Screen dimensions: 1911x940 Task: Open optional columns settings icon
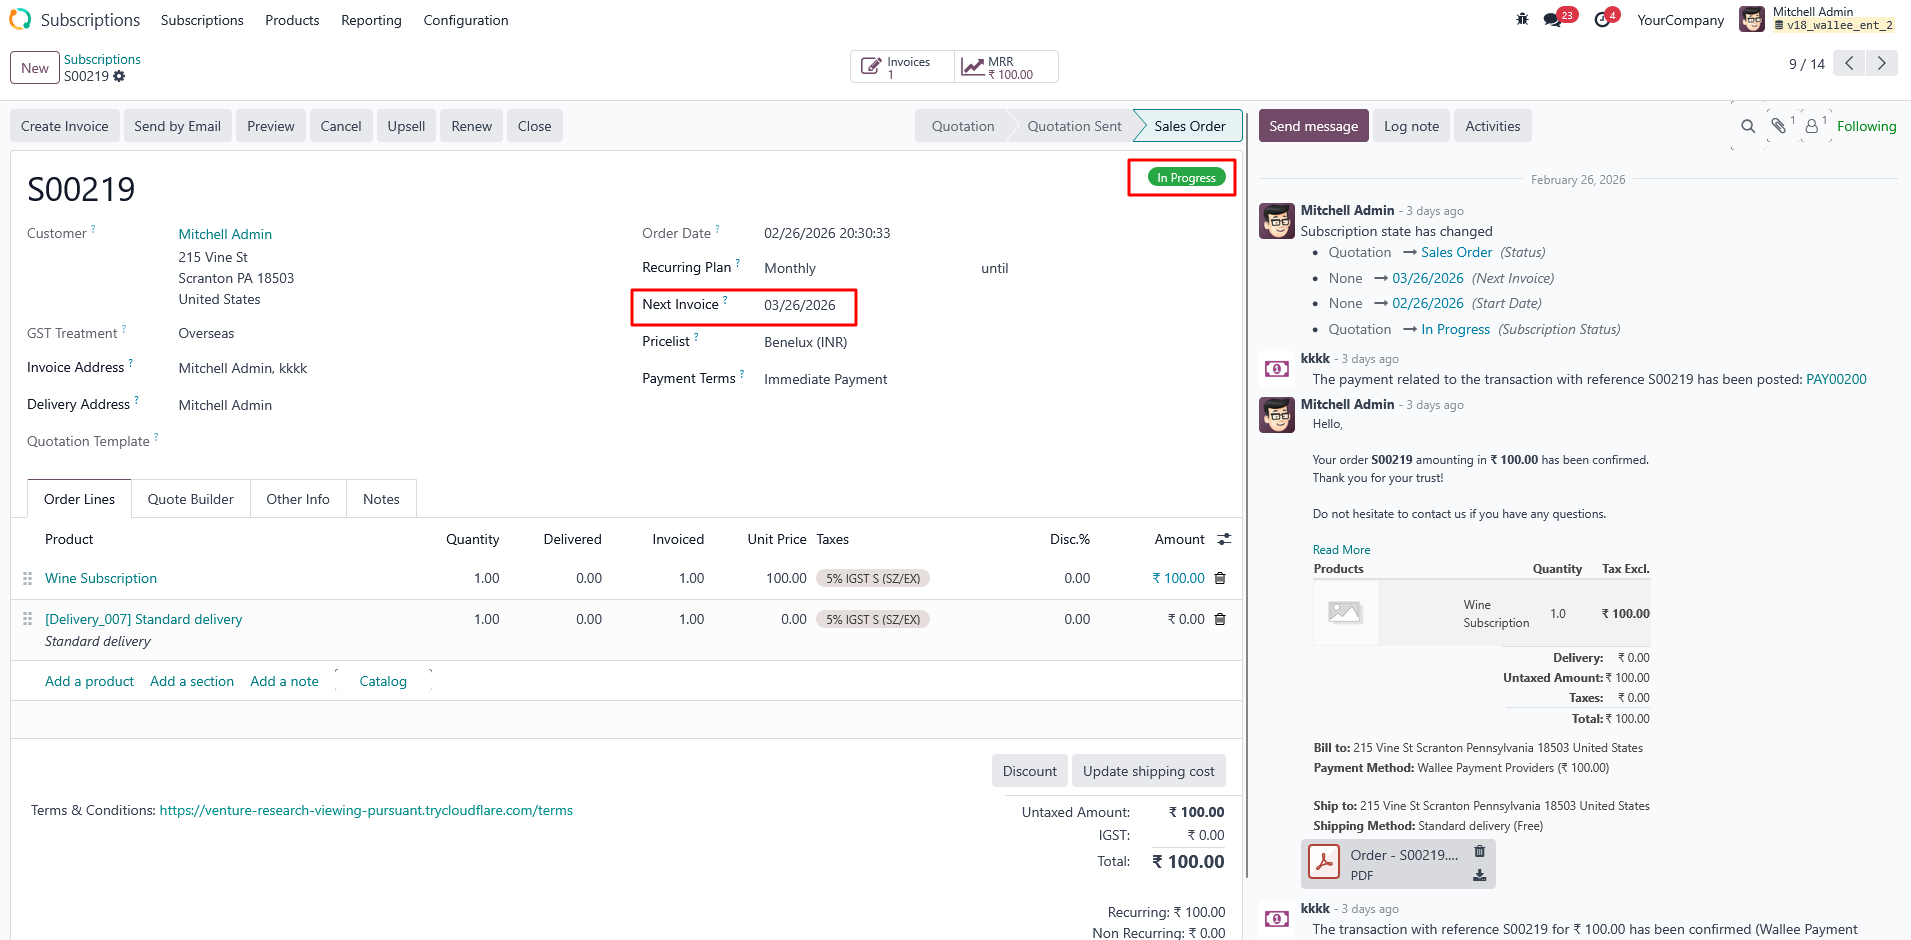point(1224,539)
